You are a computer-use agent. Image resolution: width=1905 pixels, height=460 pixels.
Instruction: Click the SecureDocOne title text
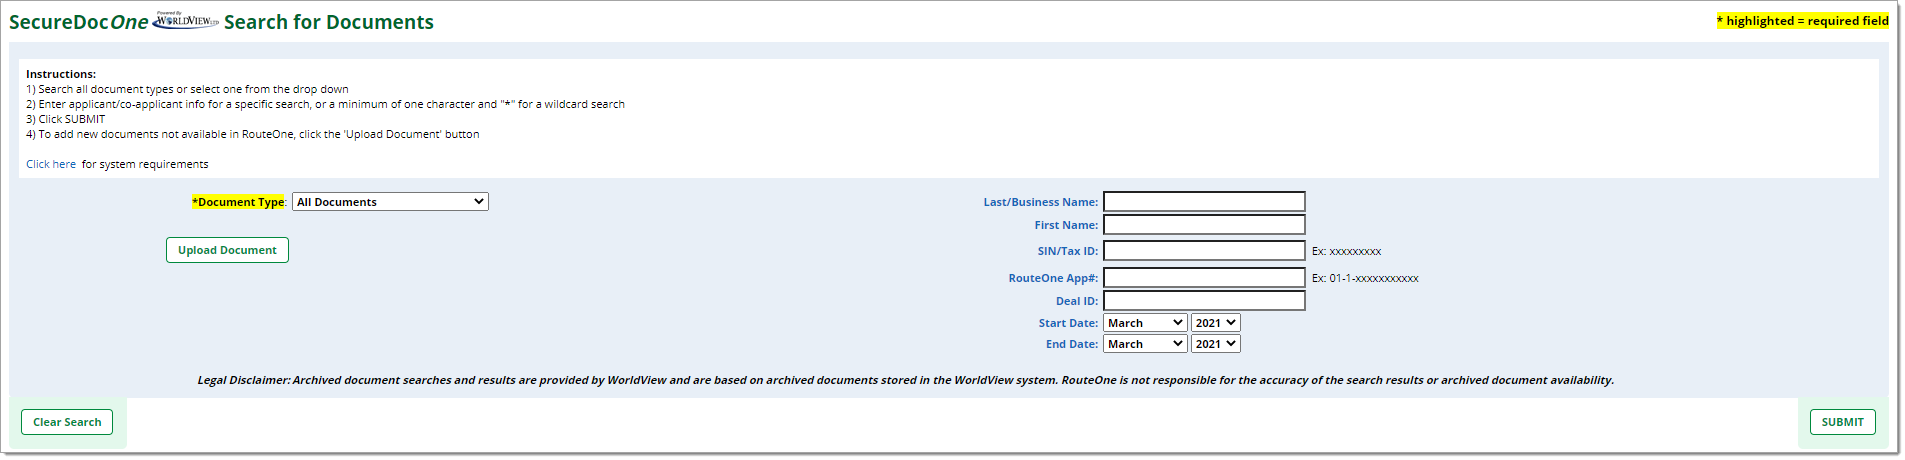pos(78,22)
